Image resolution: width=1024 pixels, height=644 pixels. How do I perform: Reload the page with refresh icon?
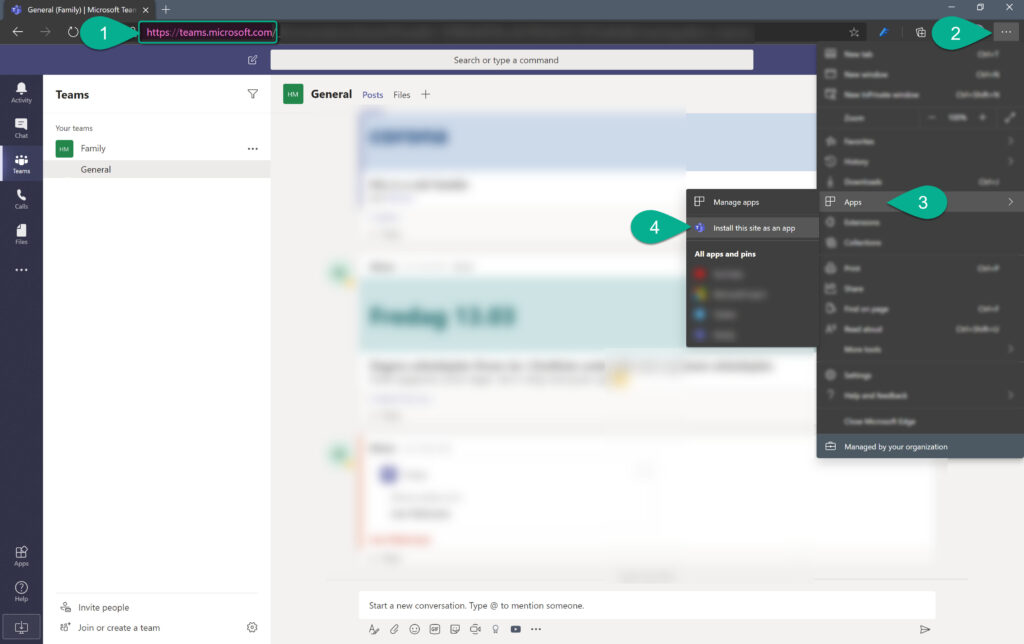72,32
